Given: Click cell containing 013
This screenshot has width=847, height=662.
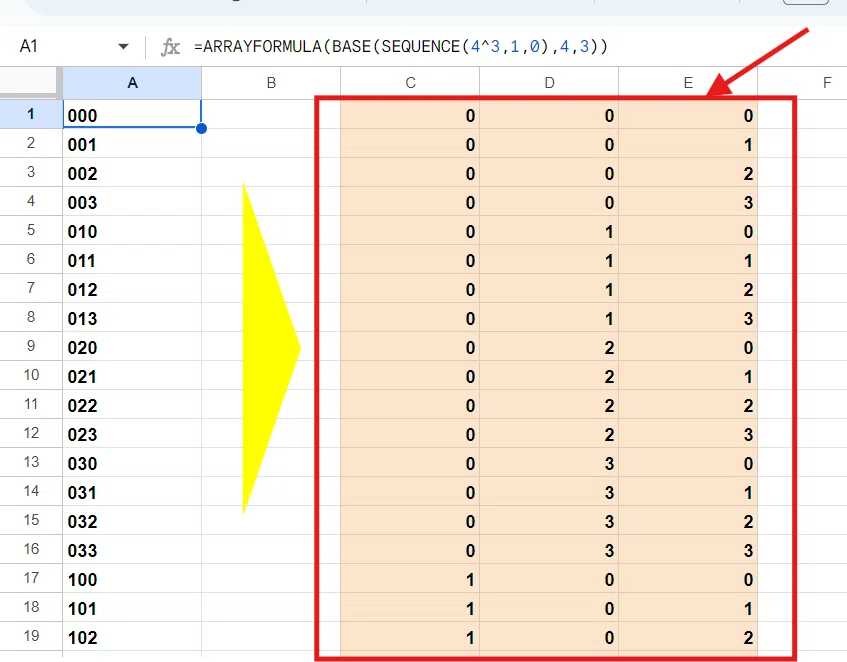Looking at the screenshot, I should pyautogui.click(x=132, y=318).
